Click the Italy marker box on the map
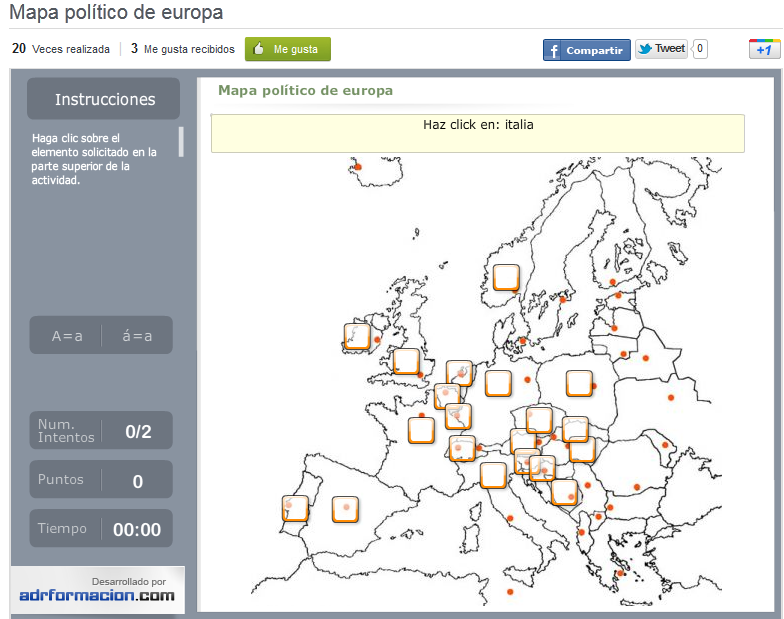This screenshot has height=619, width=784. (x=493, y=475)
